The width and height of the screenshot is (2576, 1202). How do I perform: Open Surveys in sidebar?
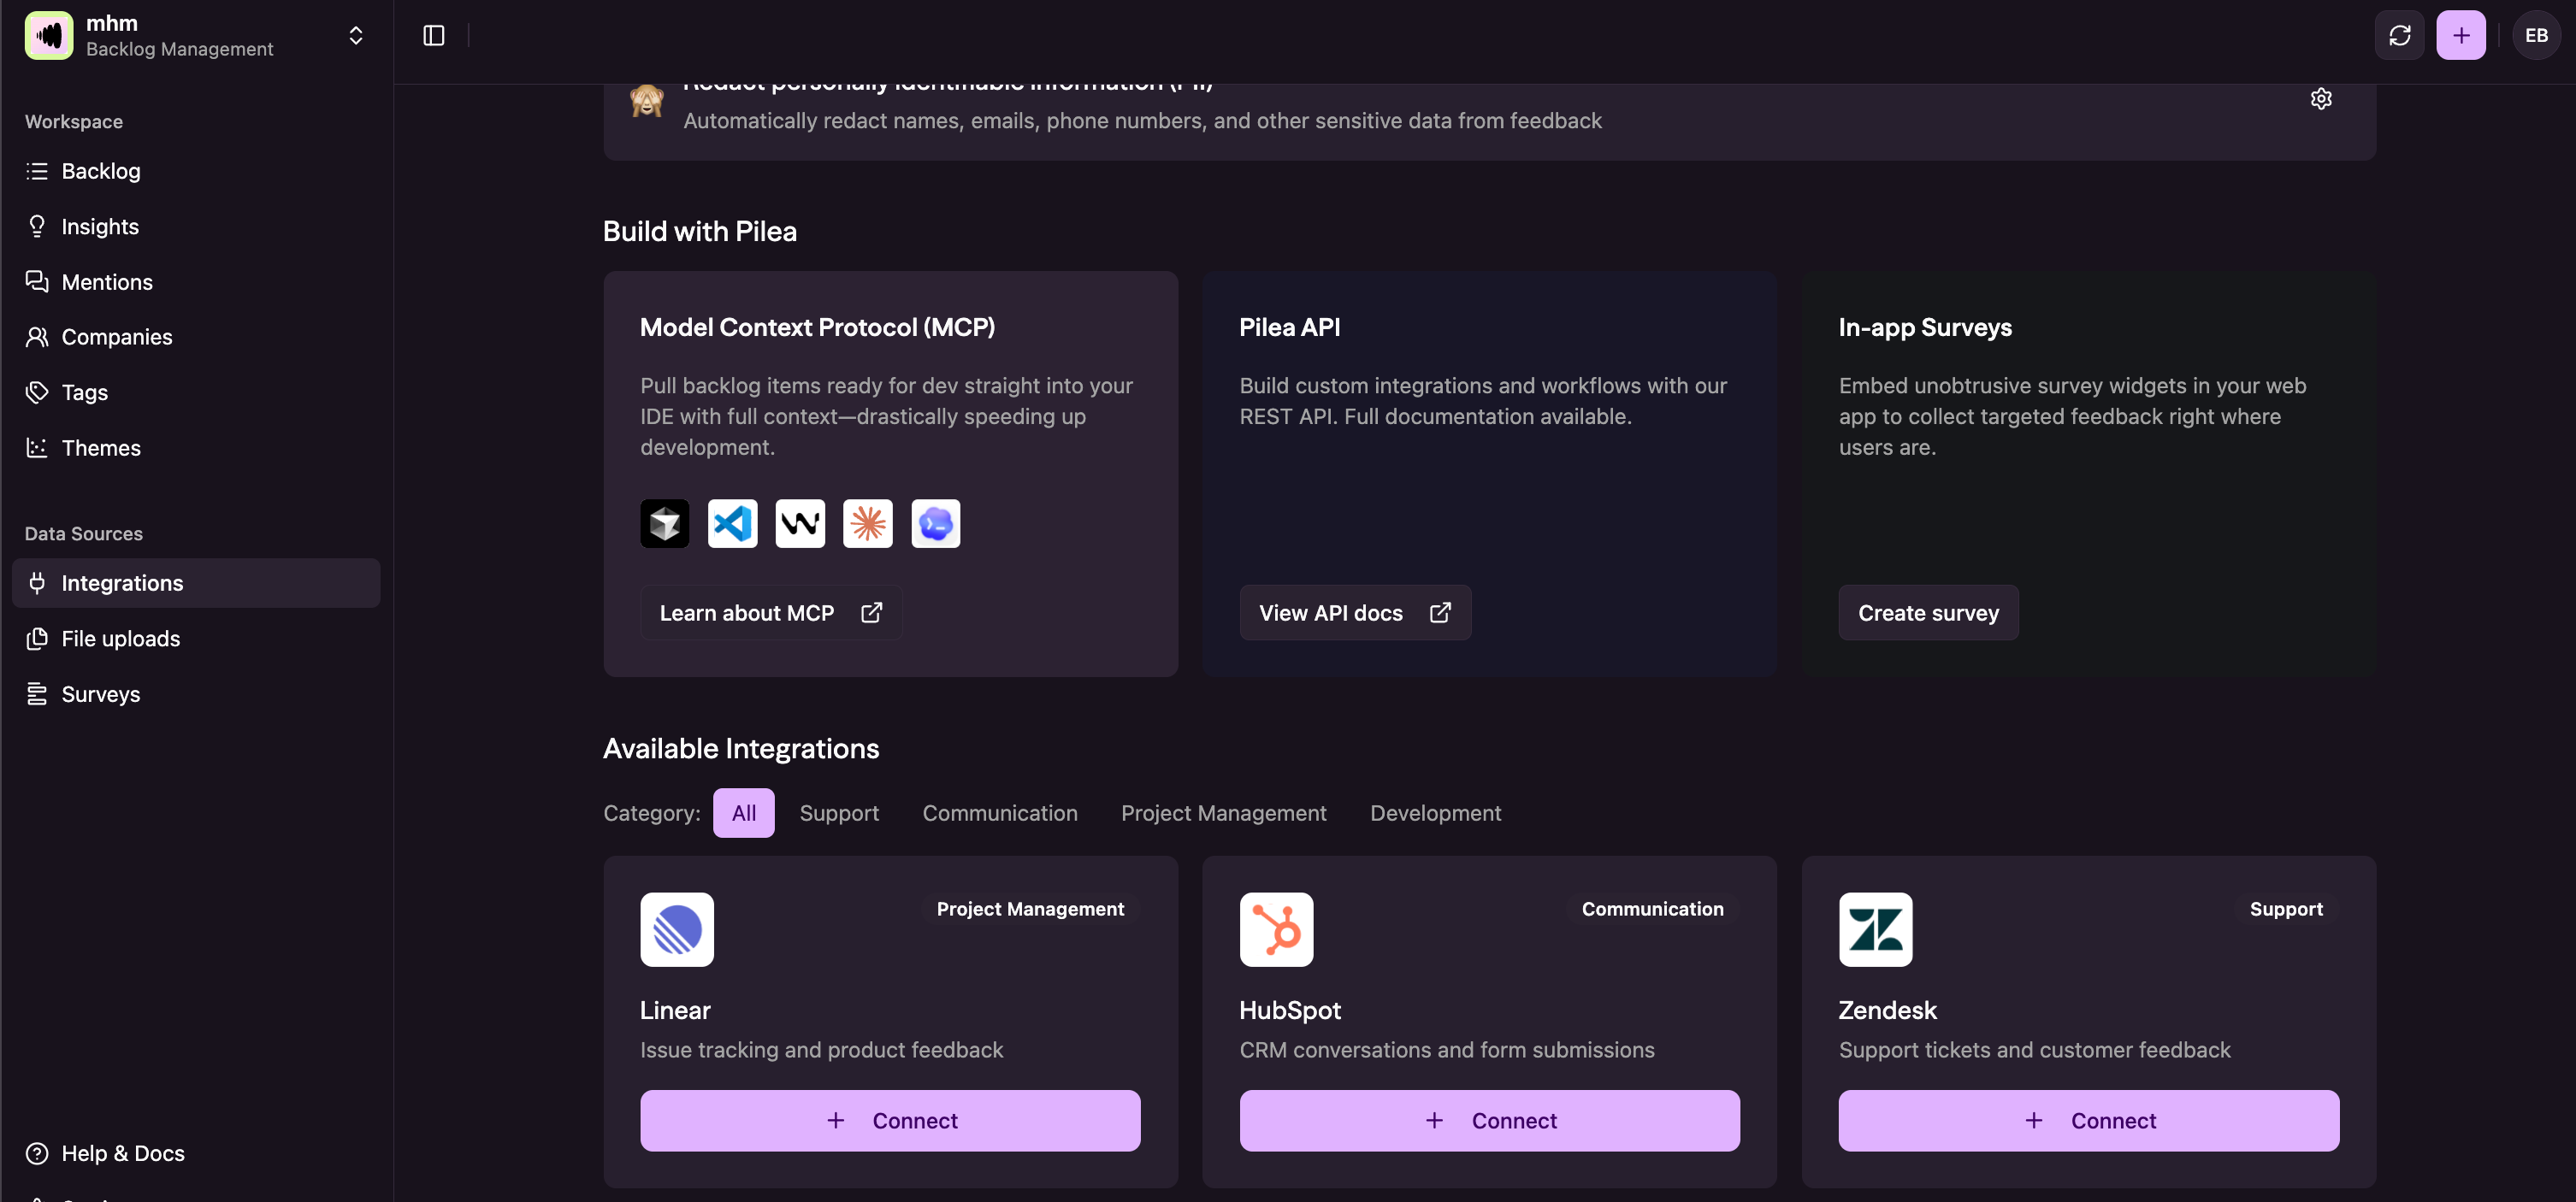pyautogui.click(x=196, y=694)
